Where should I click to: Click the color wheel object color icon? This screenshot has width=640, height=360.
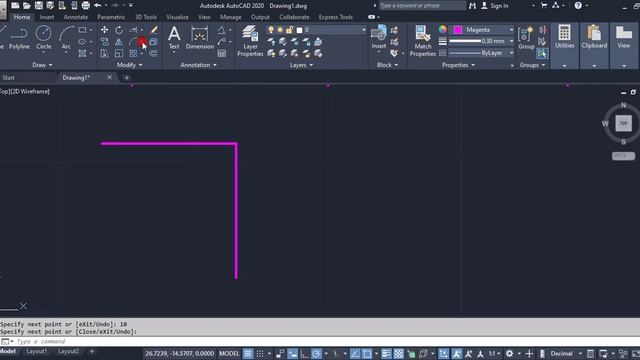(x=443, y=29)
